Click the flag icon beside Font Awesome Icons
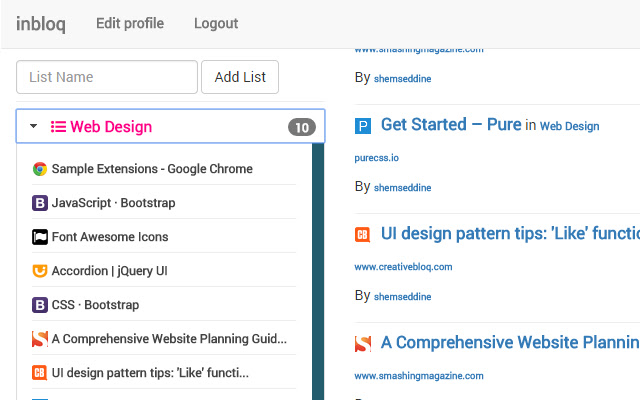 [x=40, y=237]
